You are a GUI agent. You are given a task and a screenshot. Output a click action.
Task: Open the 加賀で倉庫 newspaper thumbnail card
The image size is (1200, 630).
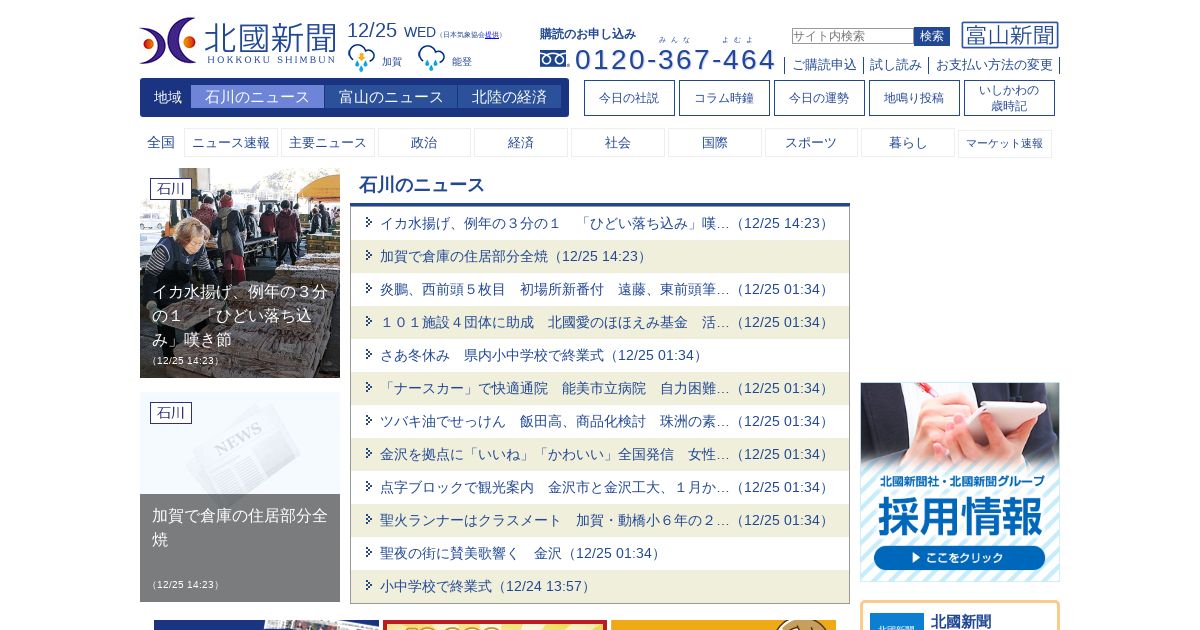[240, 497]
